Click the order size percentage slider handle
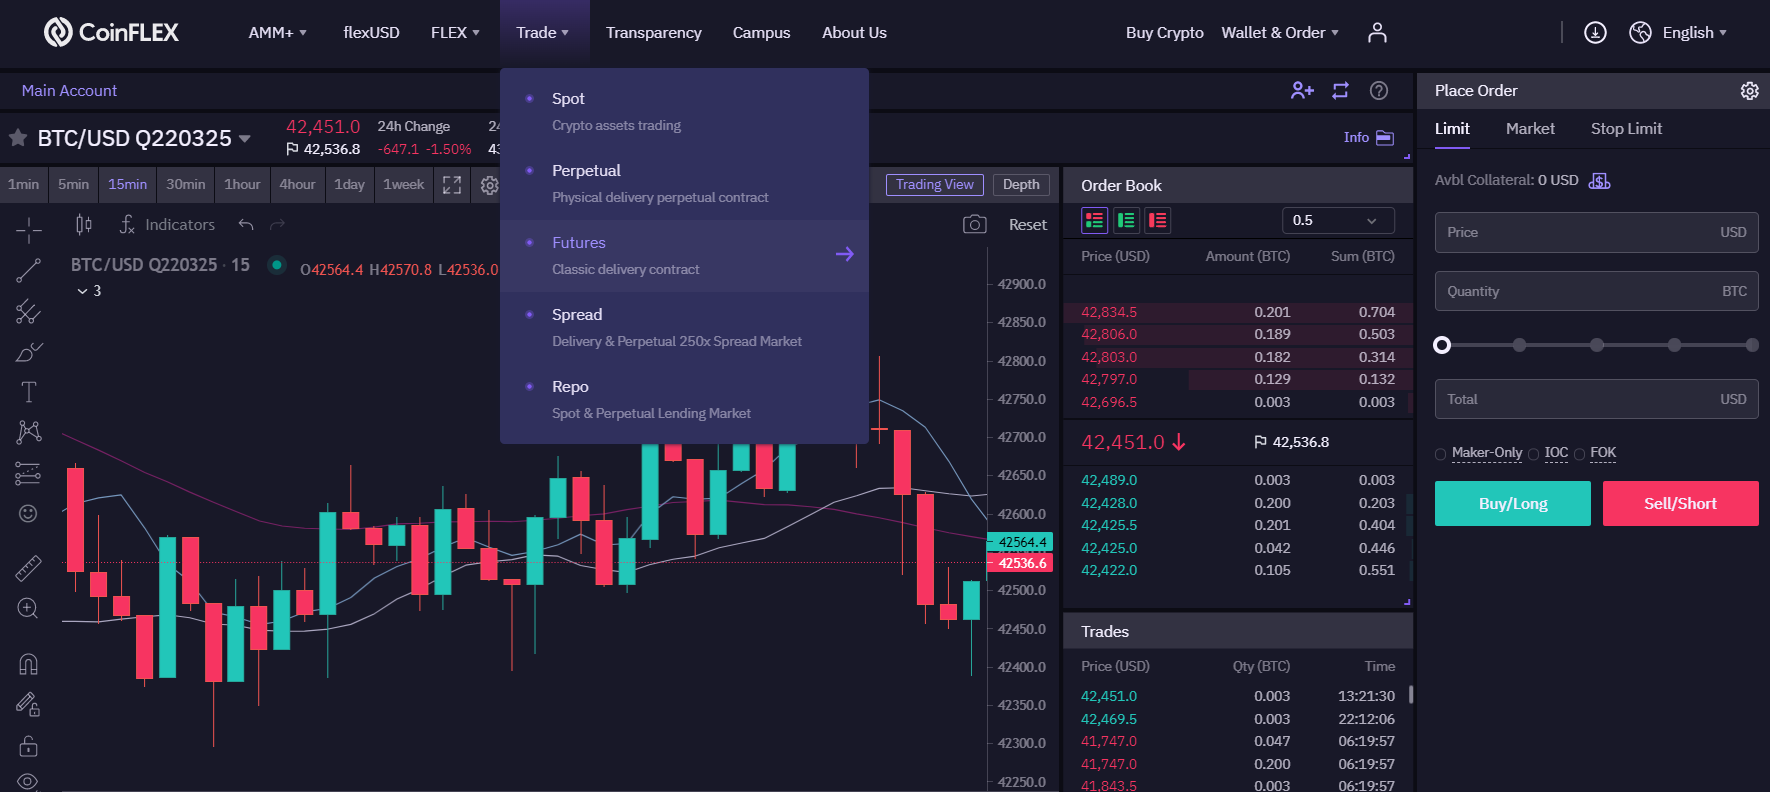The height and width of the screenshot is (792, 1770). pyautogui.click(x=1442, y=345)
